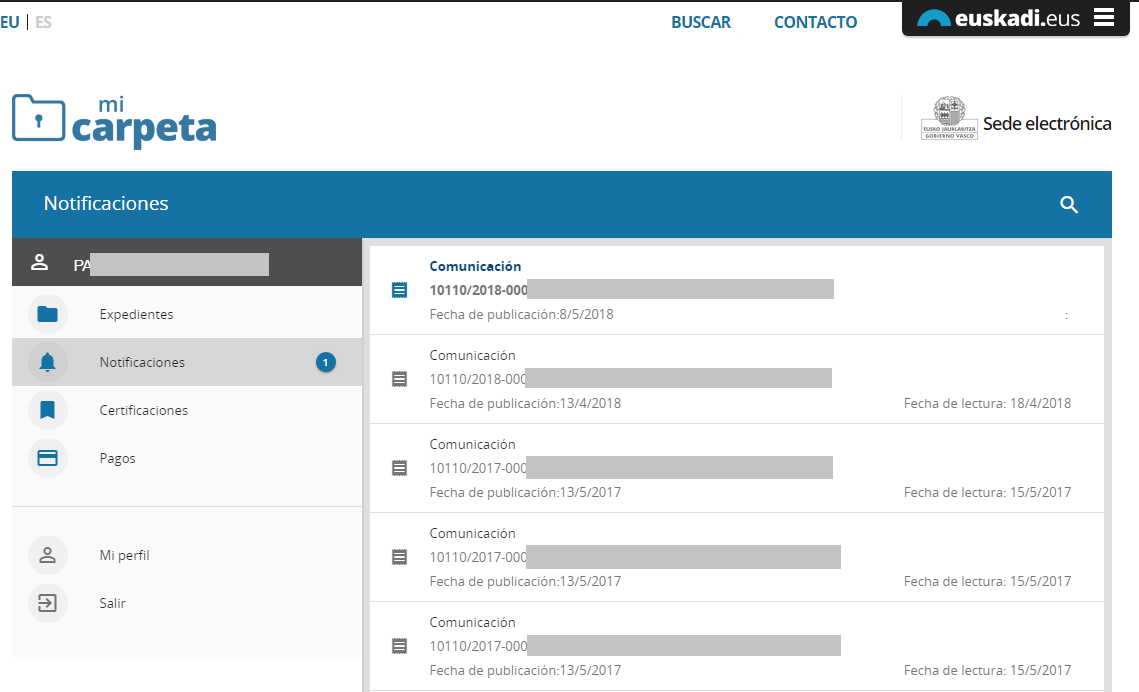Image resolution: width=1139 pixels, height=692 pixels.
Task: Select Expedientes in the sidebar menu
Action: pyautogui.click(x=136, y=315)
